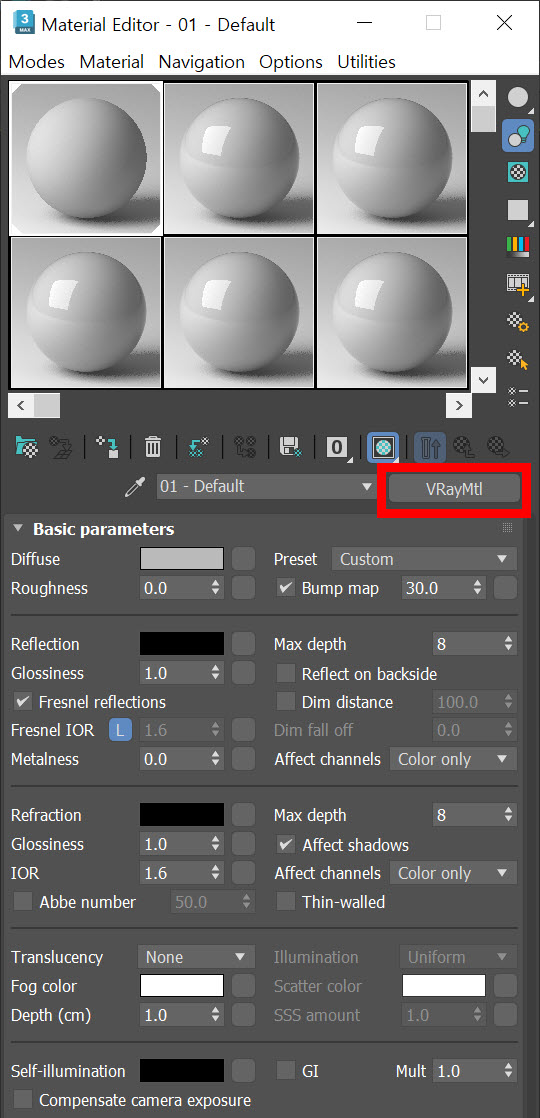
Task: Toggle the checkered Background icon
Action: [518, 172]
